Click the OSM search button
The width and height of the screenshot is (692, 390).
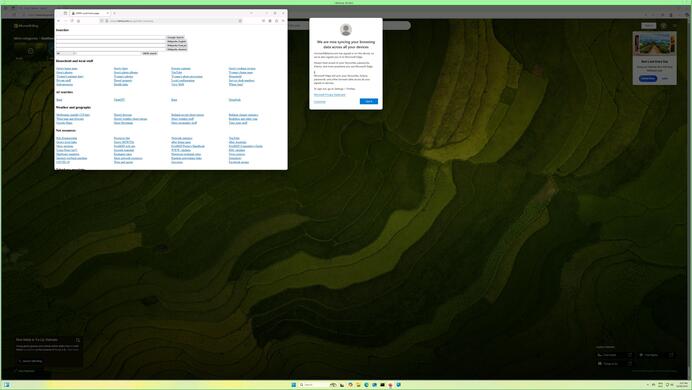point(150,53)
